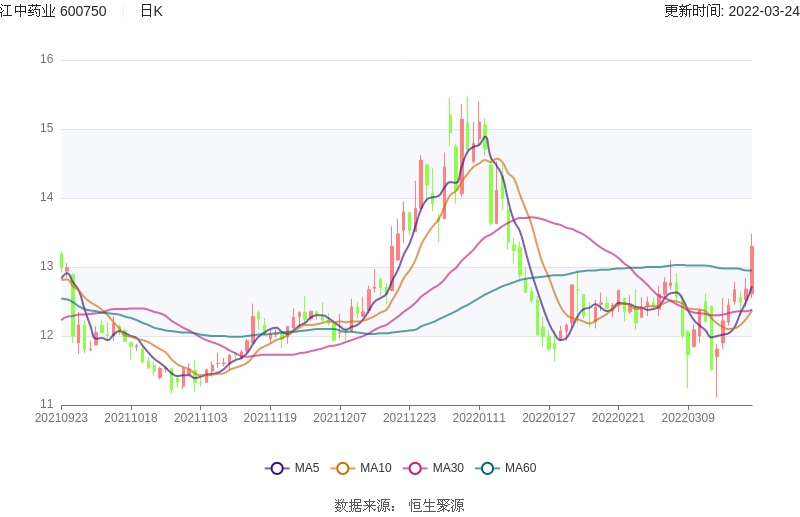
Task: Click y-axis price label 16
Action: point(46,59)
